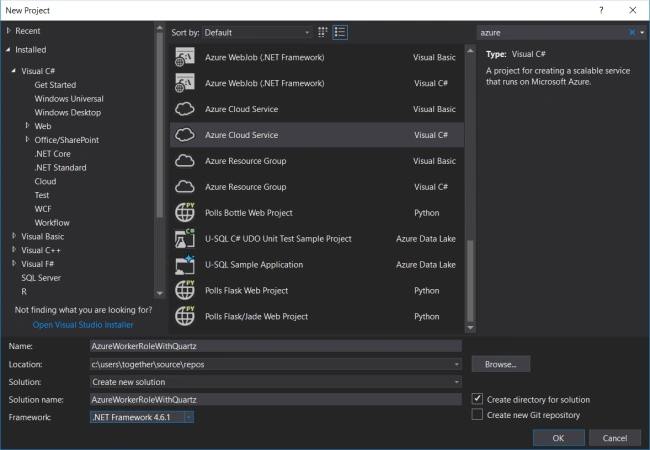The width and height of the screenshot is (650, 450).
Task: Click the Visual Basic Azure WebJob template icon
Action: point(184,57)
